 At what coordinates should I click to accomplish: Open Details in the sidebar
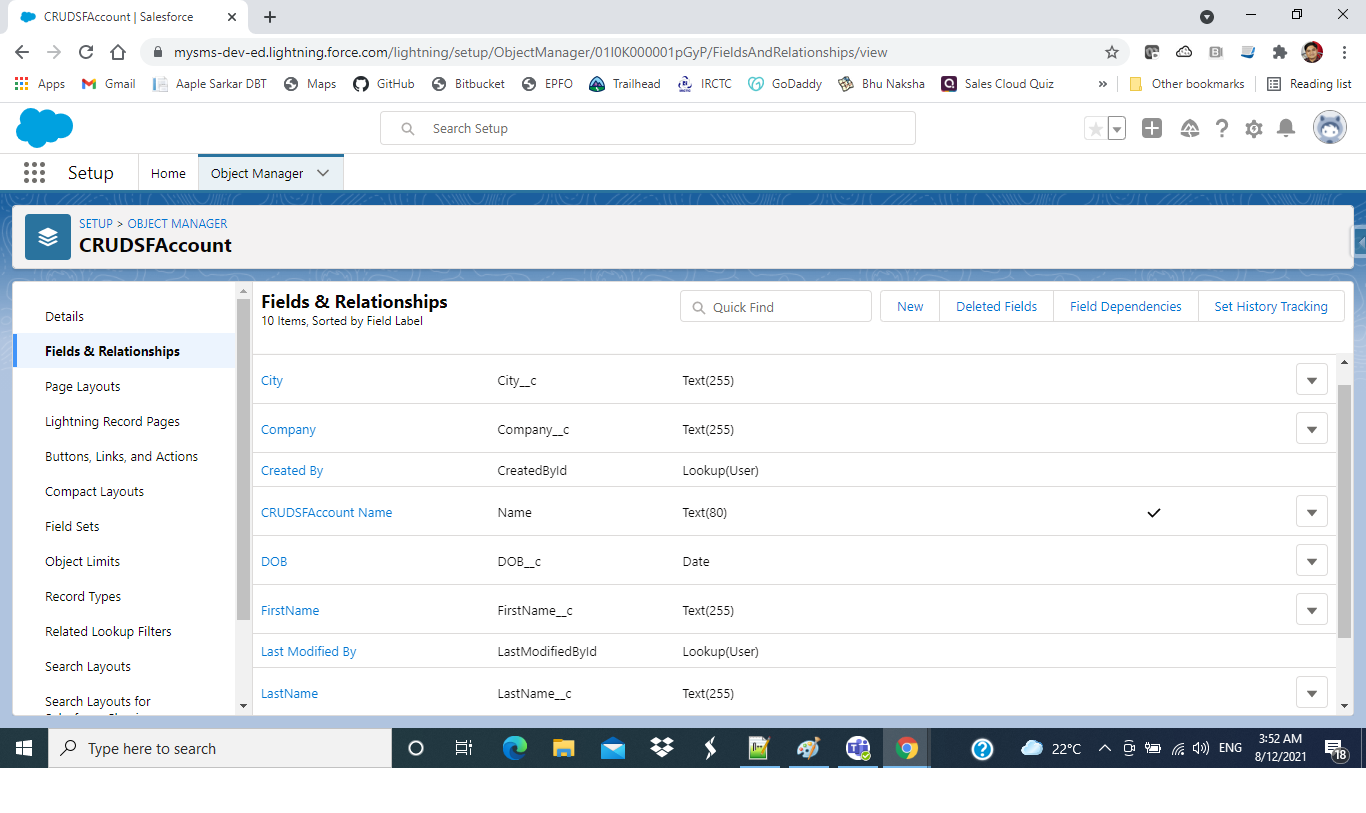(x=65, y=316)
